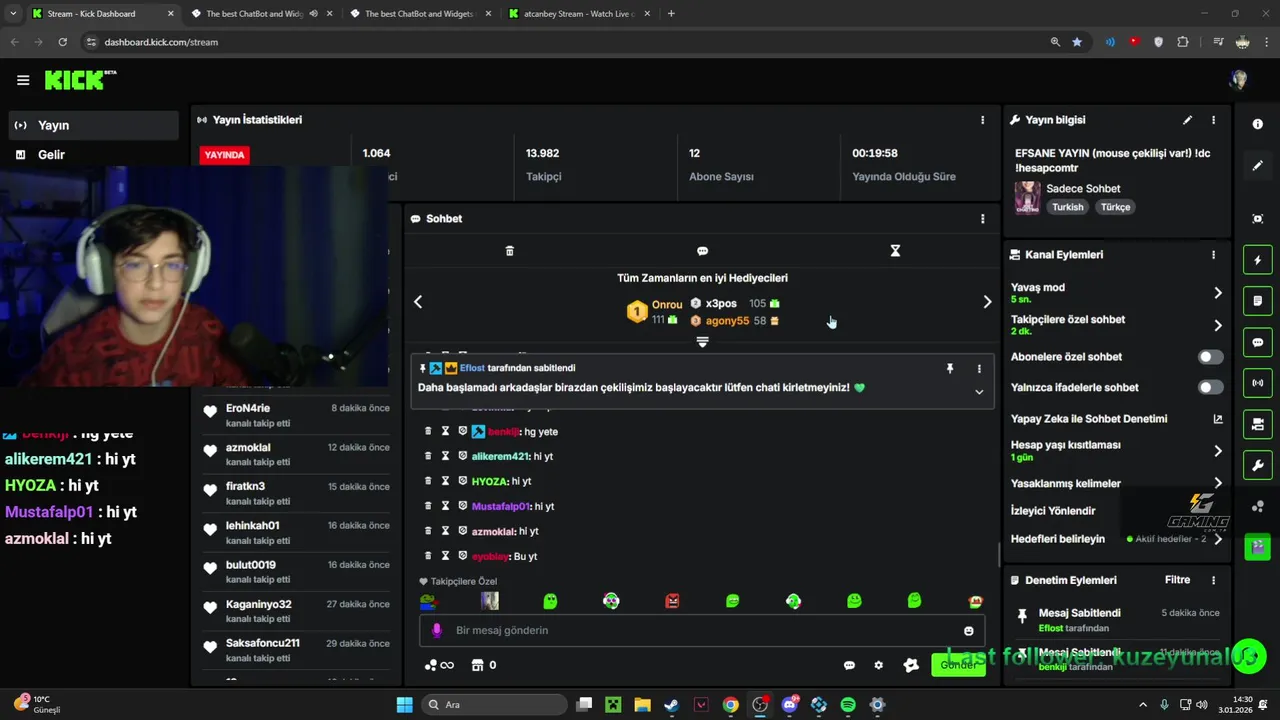
Task: Open Eflost's name in pinned message
Action: tap(472, 368)
